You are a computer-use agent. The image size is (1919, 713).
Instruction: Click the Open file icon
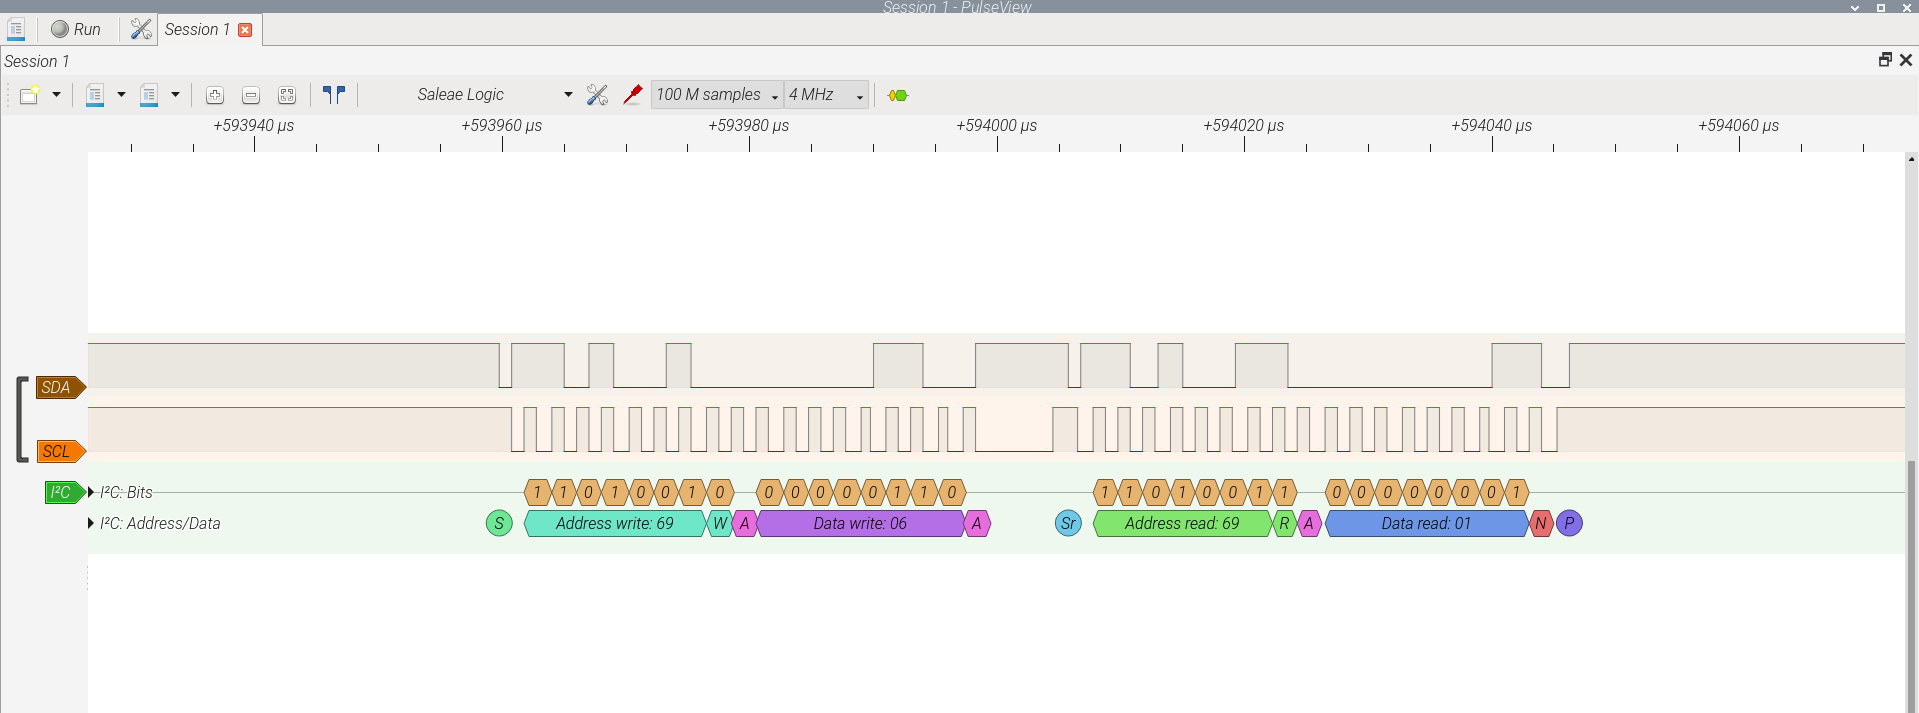[95, 95]
